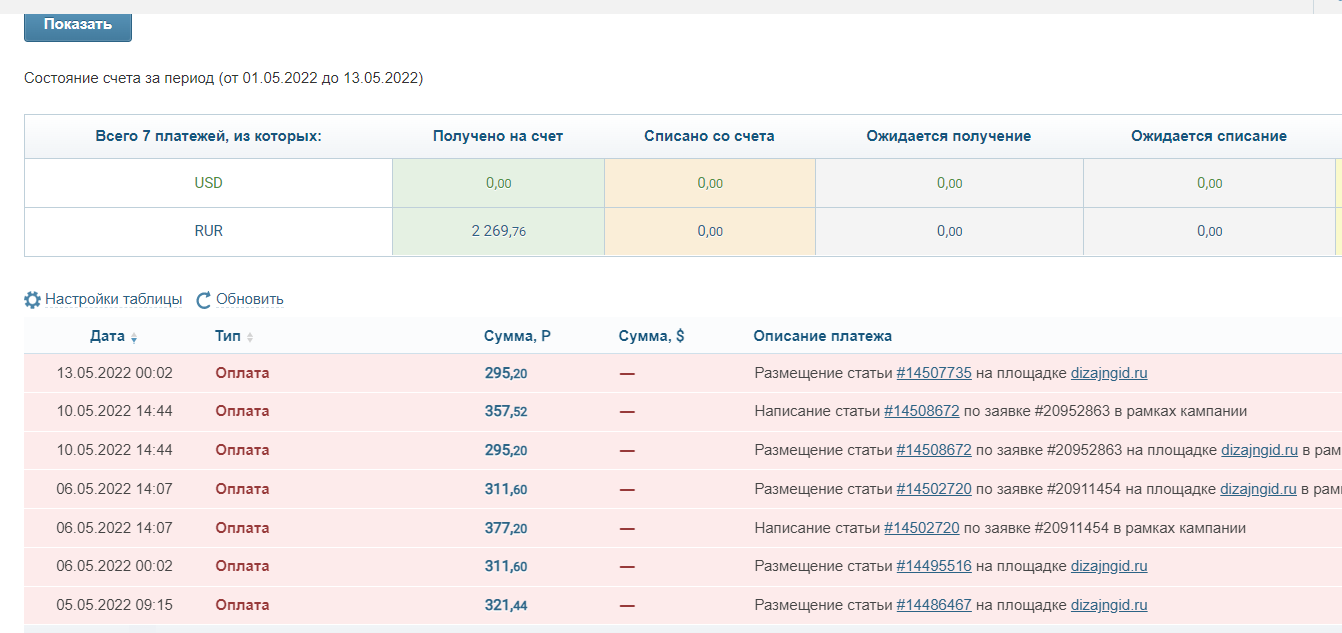Visit dizajngid.ru link in 05.05.2022 row
1342x633 pixels.
[1108, 605]
